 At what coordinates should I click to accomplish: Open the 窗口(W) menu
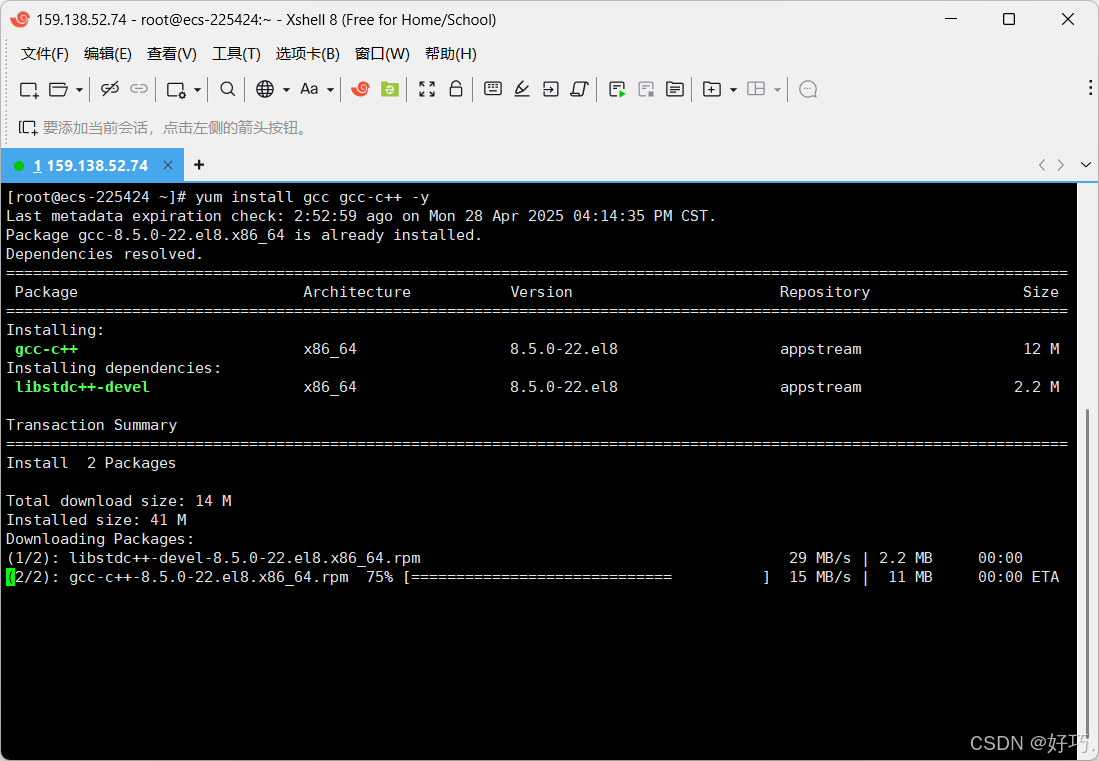click(x=382, y=54)
